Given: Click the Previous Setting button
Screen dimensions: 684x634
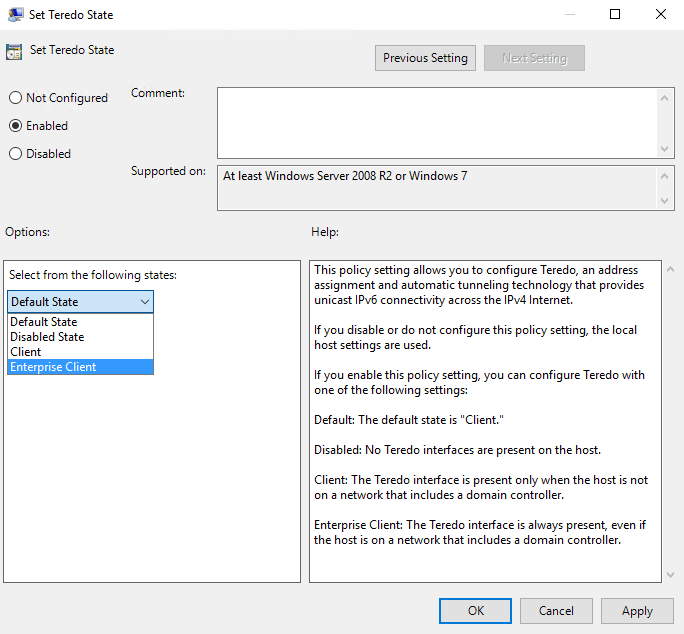Looking at the screenshot, I should (x=425, y=58).
